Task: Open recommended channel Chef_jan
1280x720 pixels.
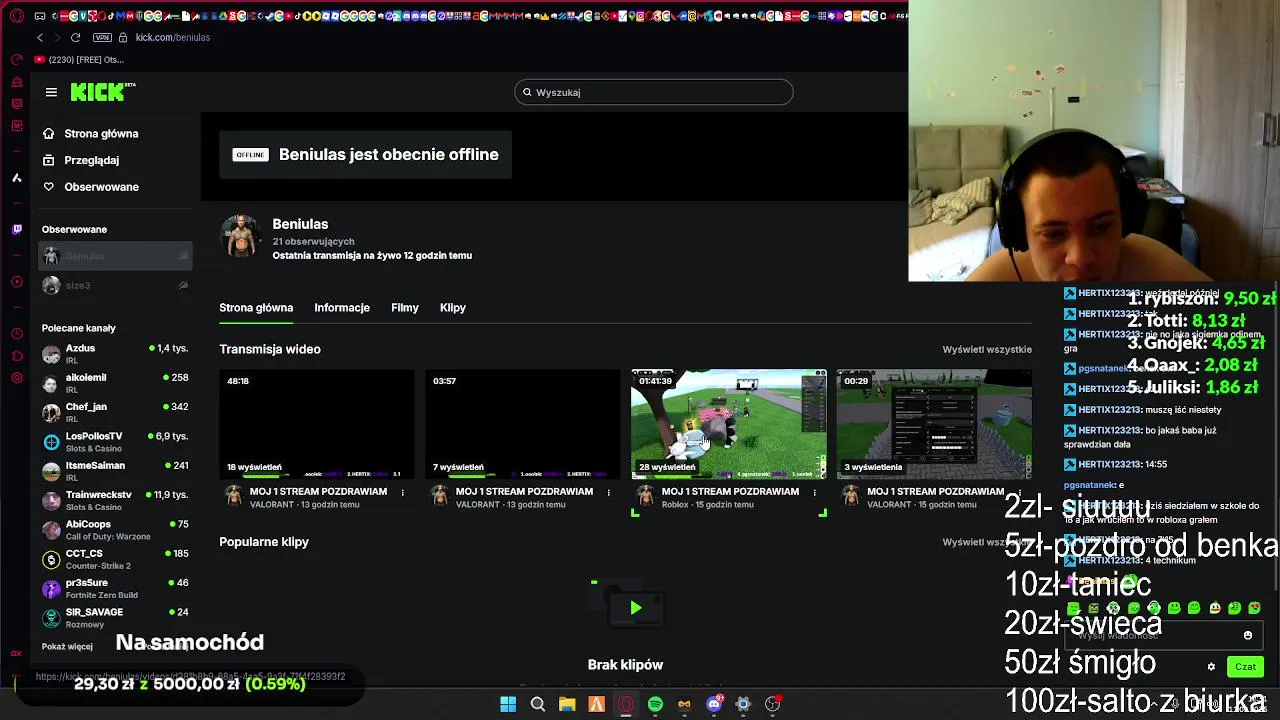Action: tap(115, 412)
